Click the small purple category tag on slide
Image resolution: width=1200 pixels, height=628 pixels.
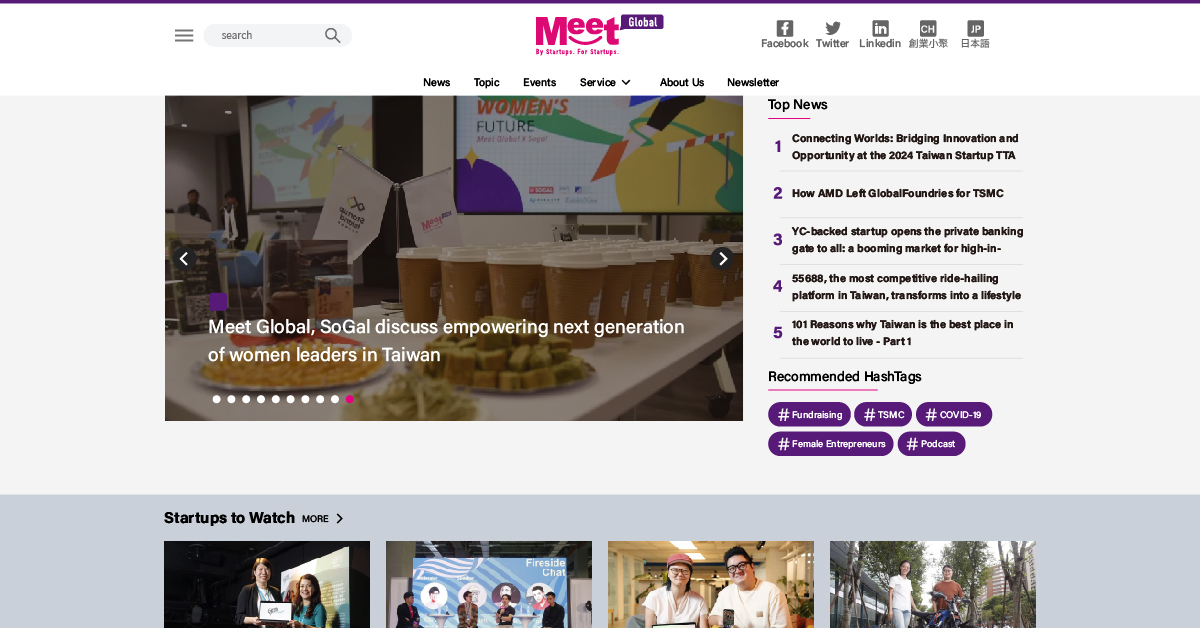coord(218,302)
